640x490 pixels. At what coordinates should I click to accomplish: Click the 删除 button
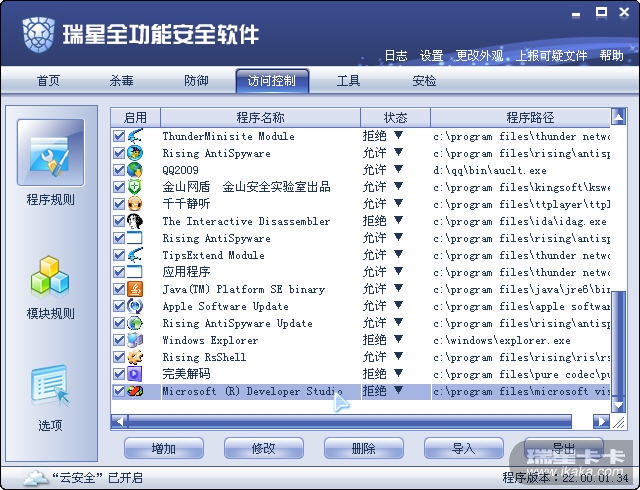click(x=364, y=448)
